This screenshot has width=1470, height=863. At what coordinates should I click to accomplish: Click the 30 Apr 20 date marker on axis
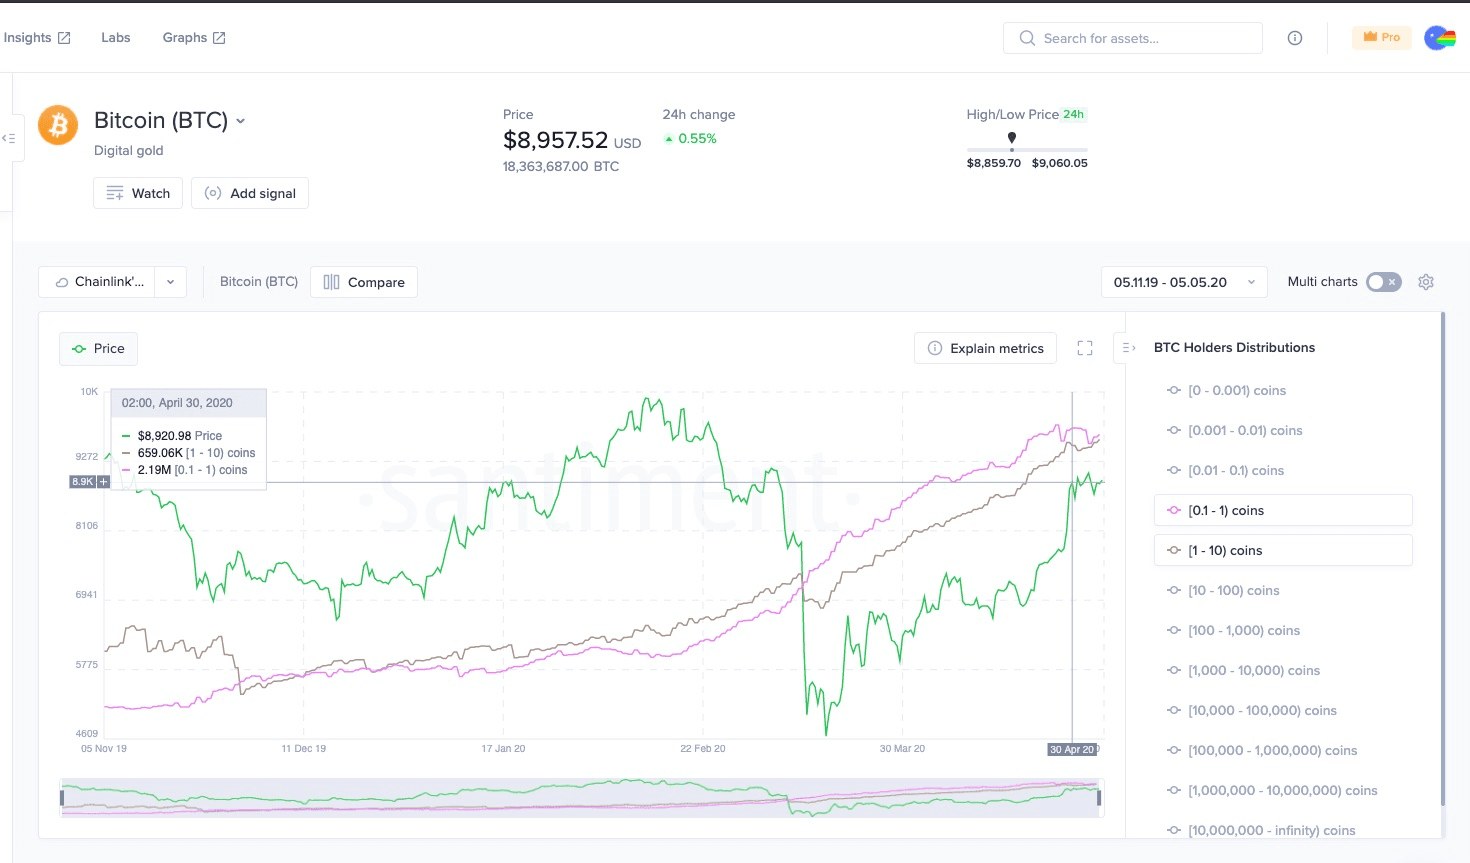1072,749
